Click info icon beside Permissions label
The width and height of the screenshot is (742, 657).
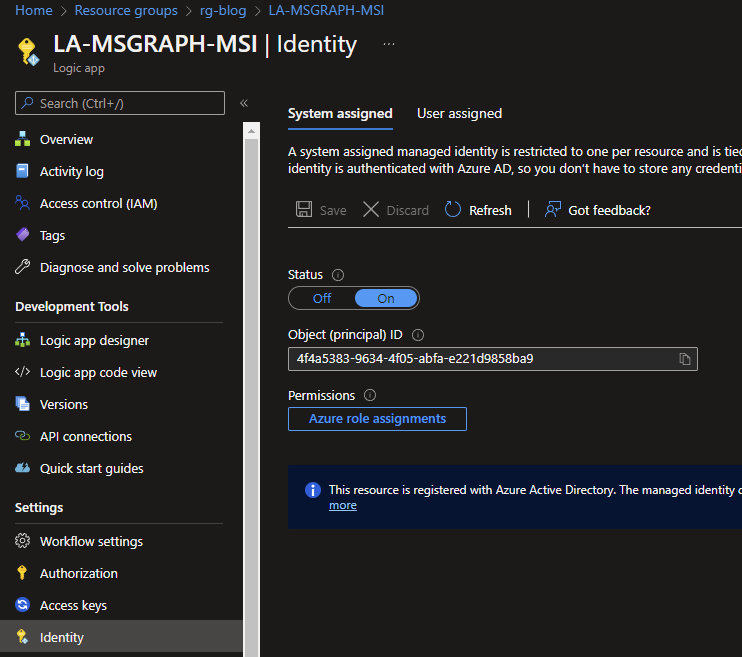pos(370,396)
